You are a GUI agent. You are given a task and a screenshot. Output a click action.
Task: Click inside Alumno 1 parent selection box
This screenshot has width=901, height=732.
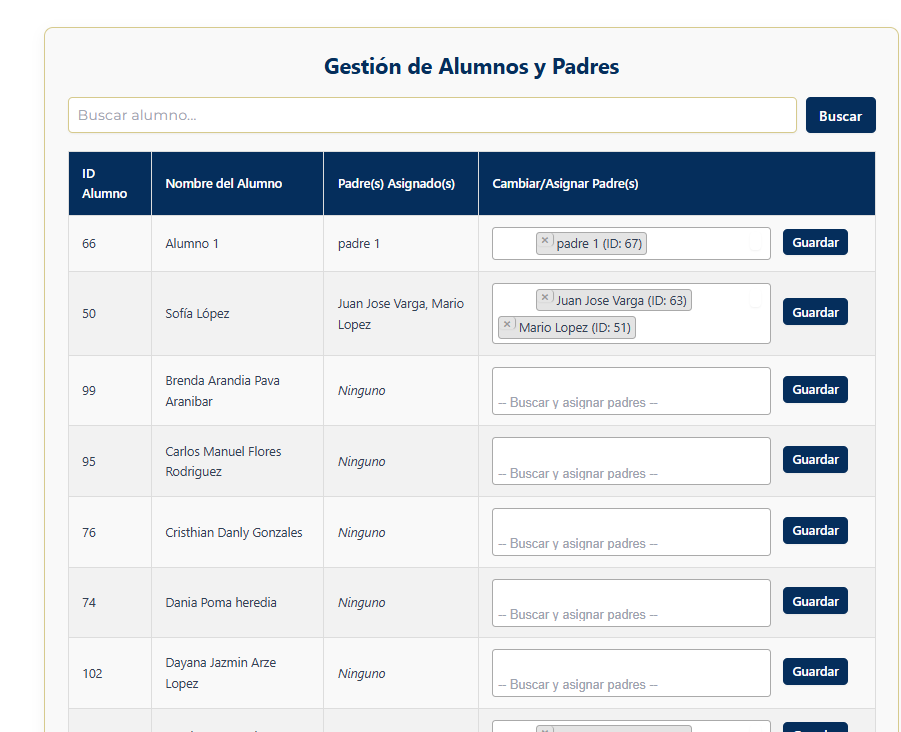click(x=700, y=244)
